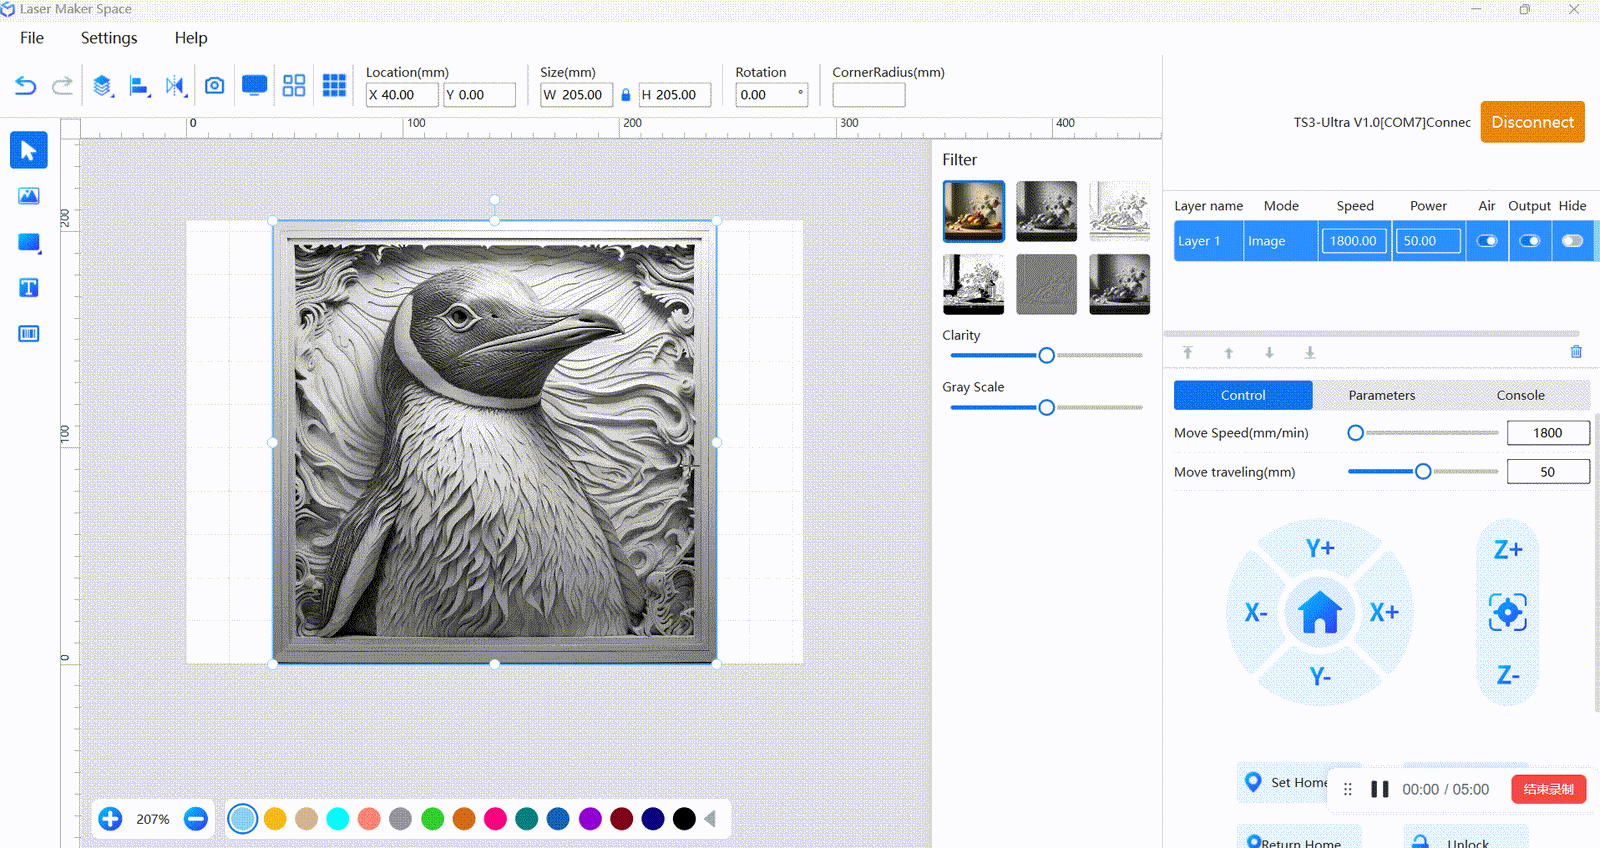Expand the color palette arrow
Image resolution: width=1600 pixels, height=848 pixels.
710,819
